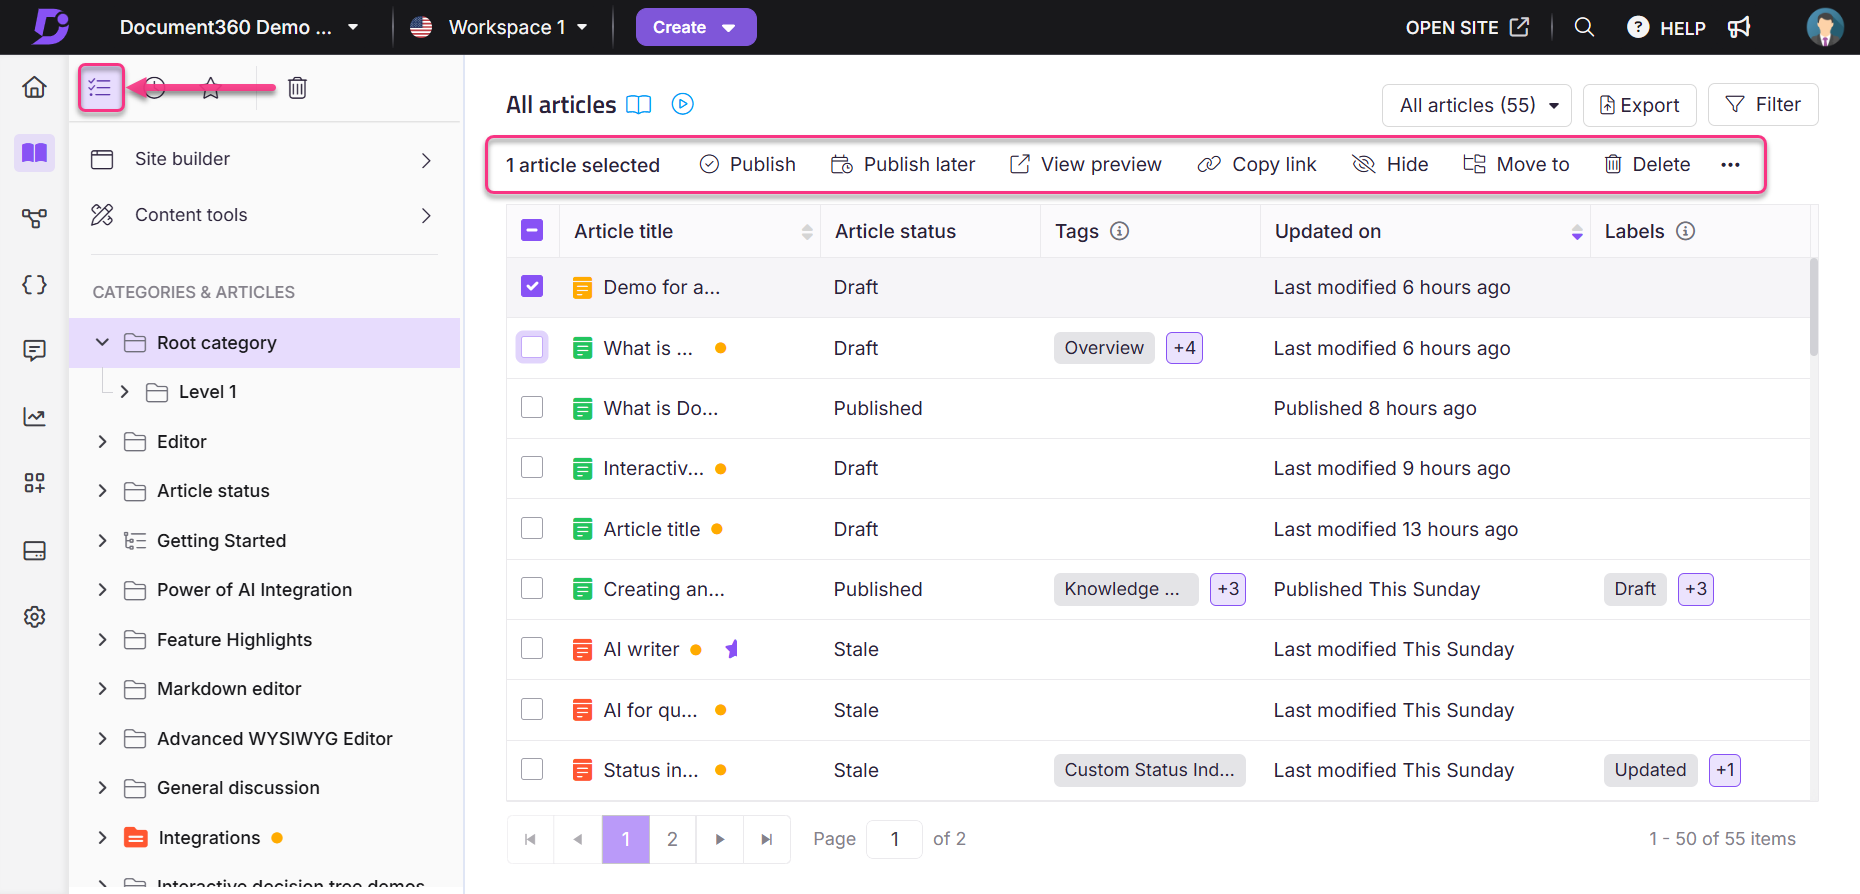The height and width of the screenshot is (894, 1860).
Task: Open the Widgets grid icon in sidebar
Action: [34, 483]
